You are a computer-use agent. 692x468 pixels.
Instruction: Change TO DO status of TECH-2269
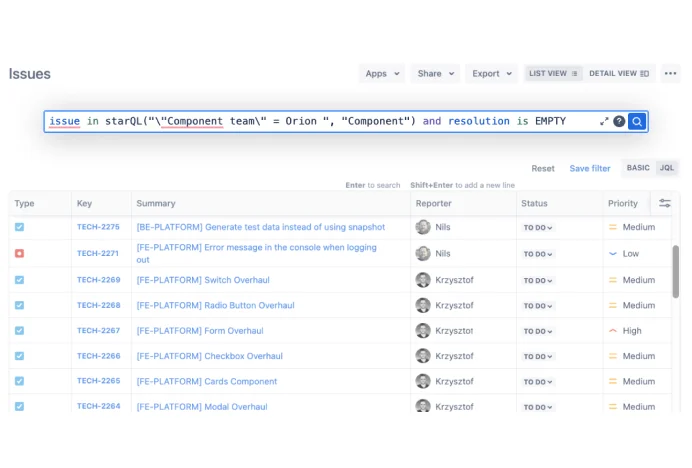pyautogui.click(x=538, y=280)
